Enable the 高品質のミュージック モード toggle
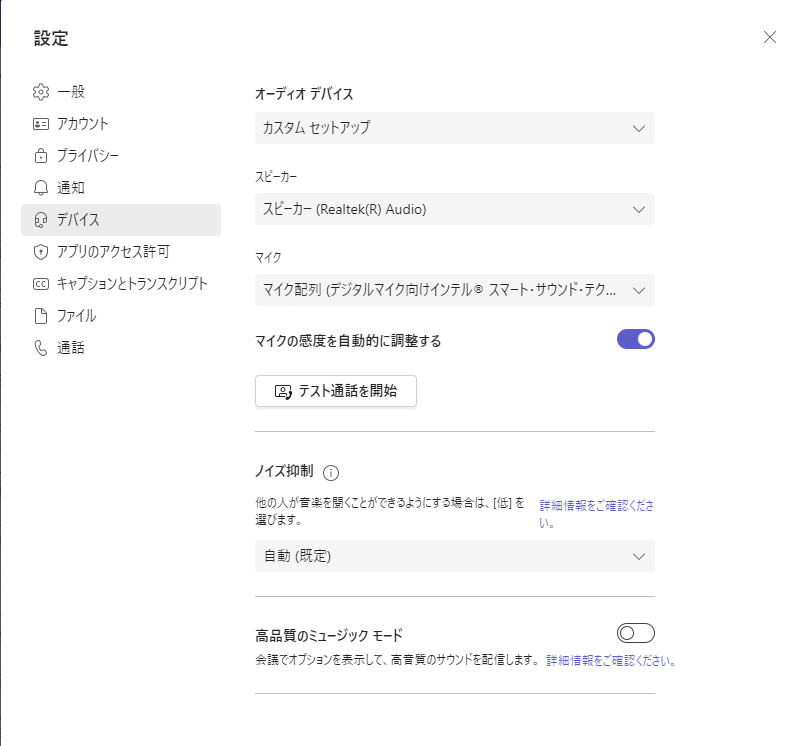799x746 pixels. [x=635, y=633]
